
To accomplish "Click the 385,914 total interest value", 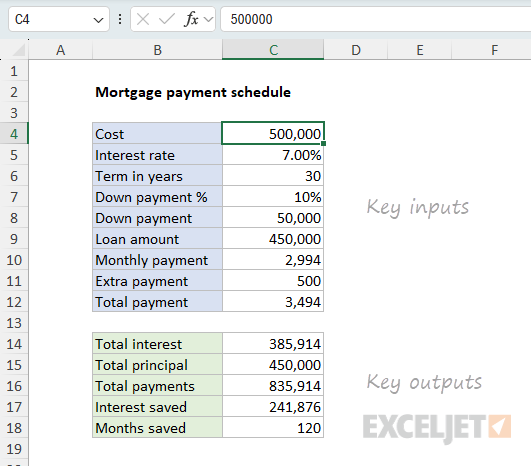I will click(273, 344).
